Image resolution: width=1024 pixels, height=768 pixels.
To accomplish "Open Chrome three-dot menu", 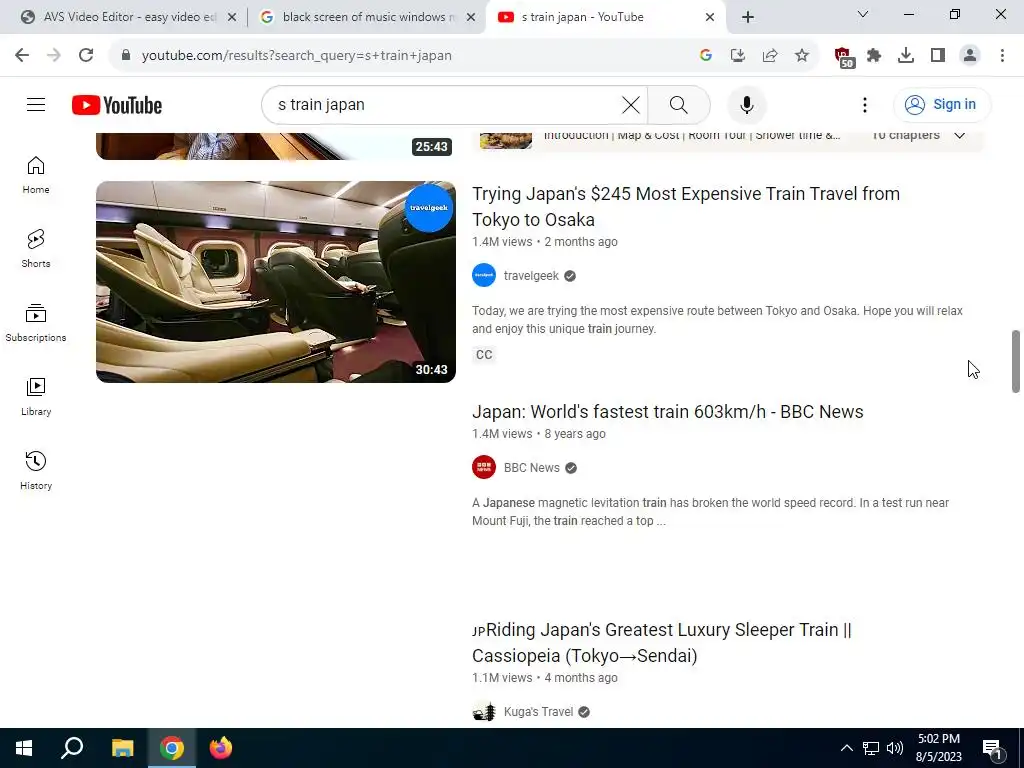I will [1002, 56].
